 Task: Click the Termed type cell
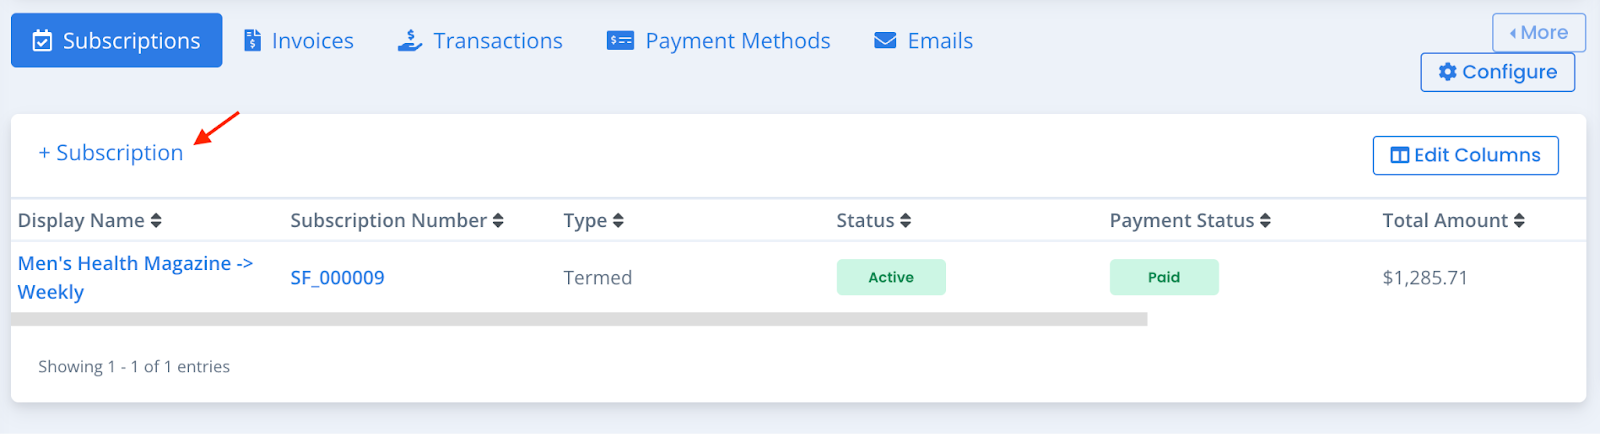(x=598, y=278)
